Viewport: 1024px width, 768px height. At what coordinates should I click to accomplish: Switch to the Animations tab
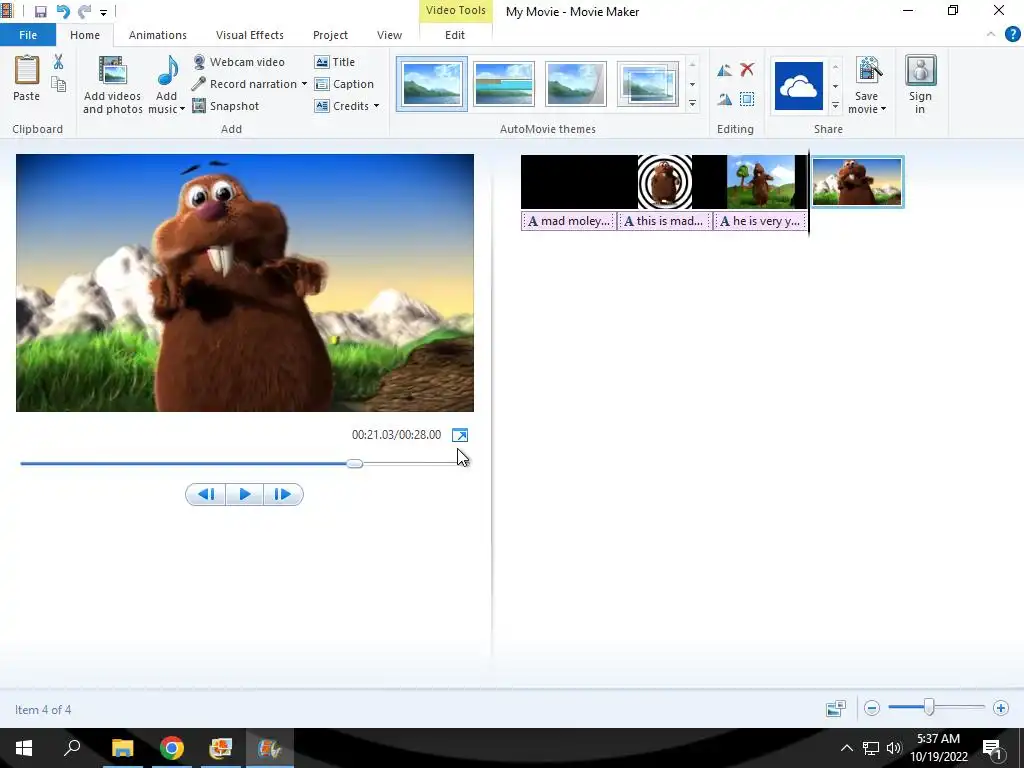pos(157,35)
